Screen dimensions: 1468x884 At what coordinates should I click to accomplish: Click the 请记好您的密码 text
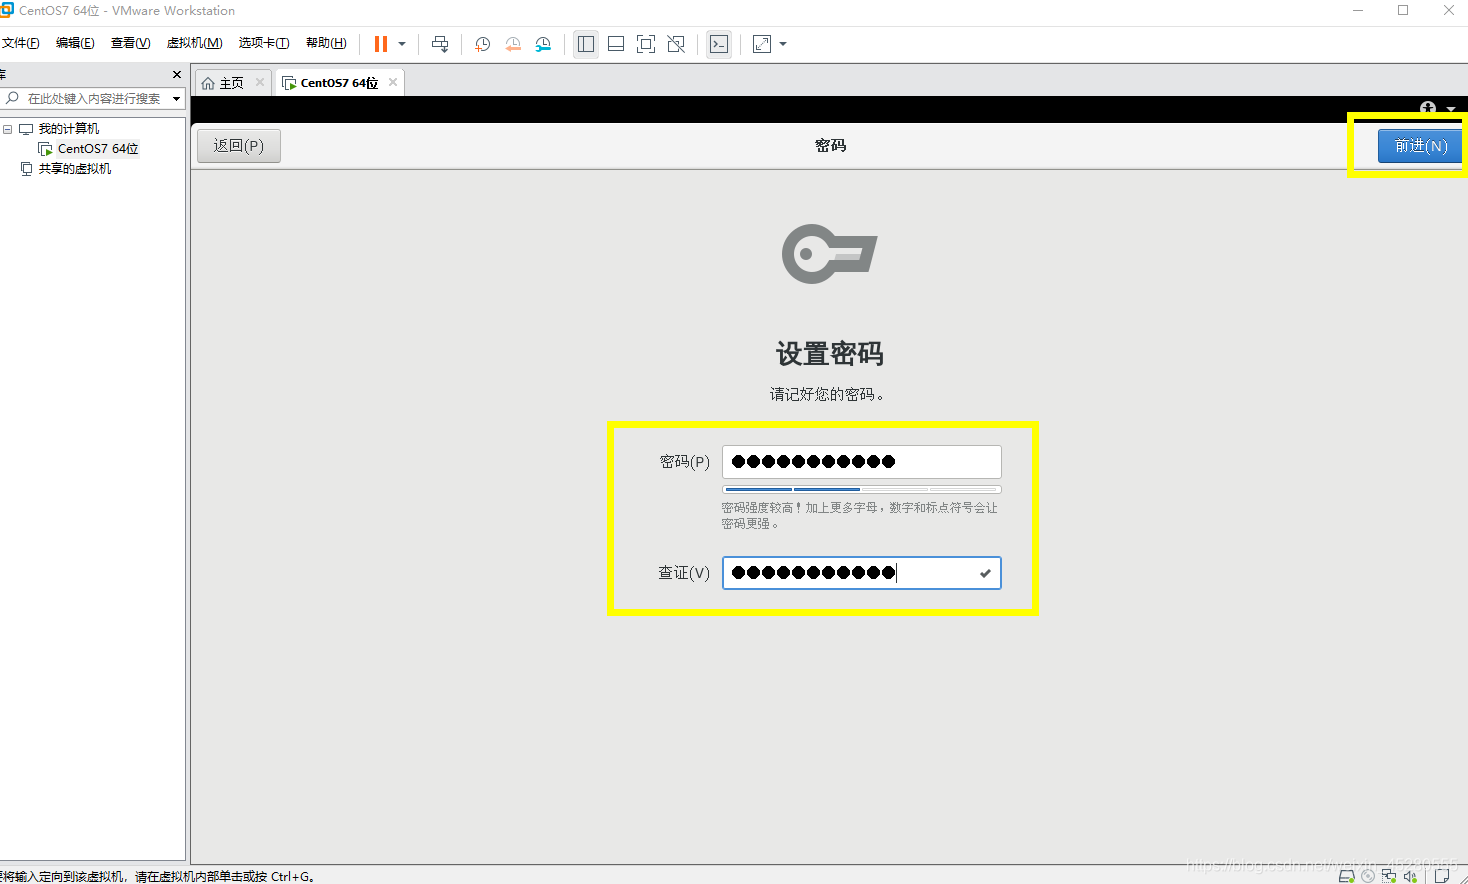826,395
